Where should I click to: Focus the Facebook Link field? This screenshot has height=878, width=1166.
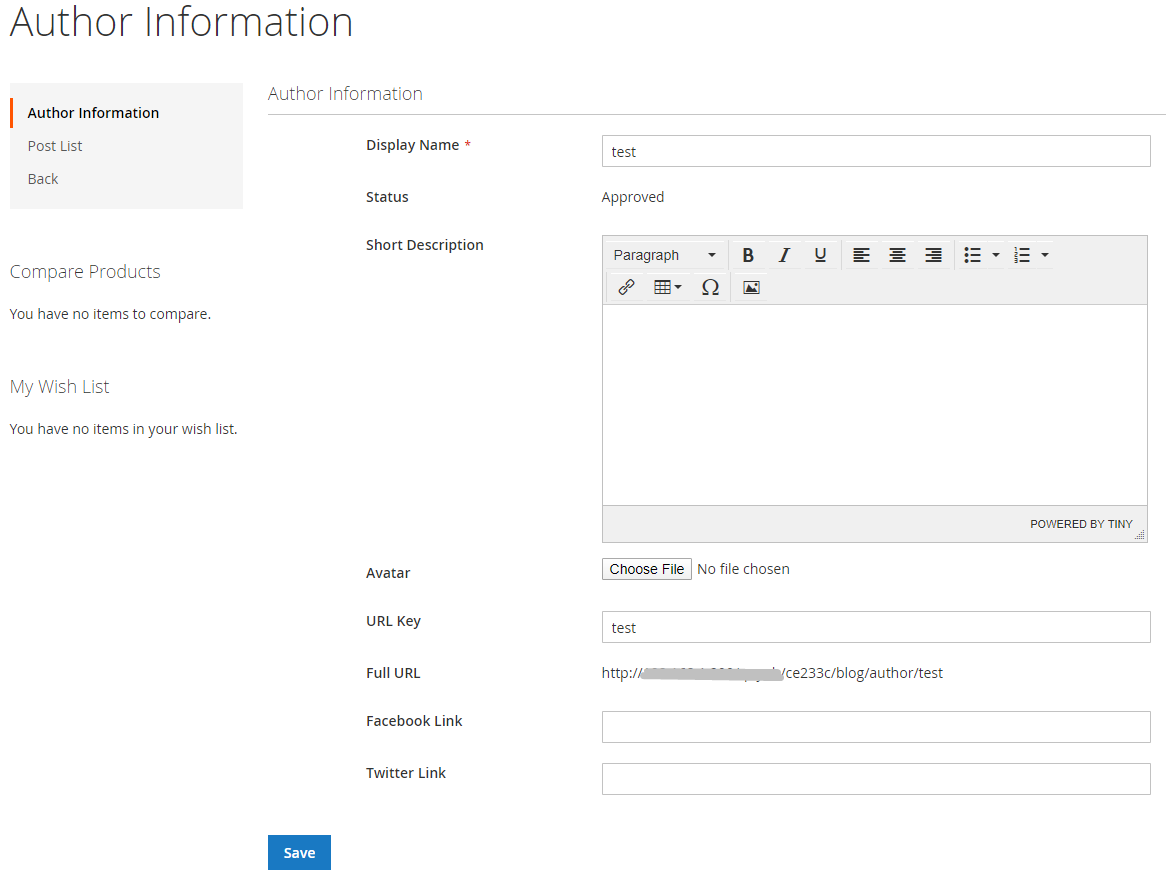[875, 727]
